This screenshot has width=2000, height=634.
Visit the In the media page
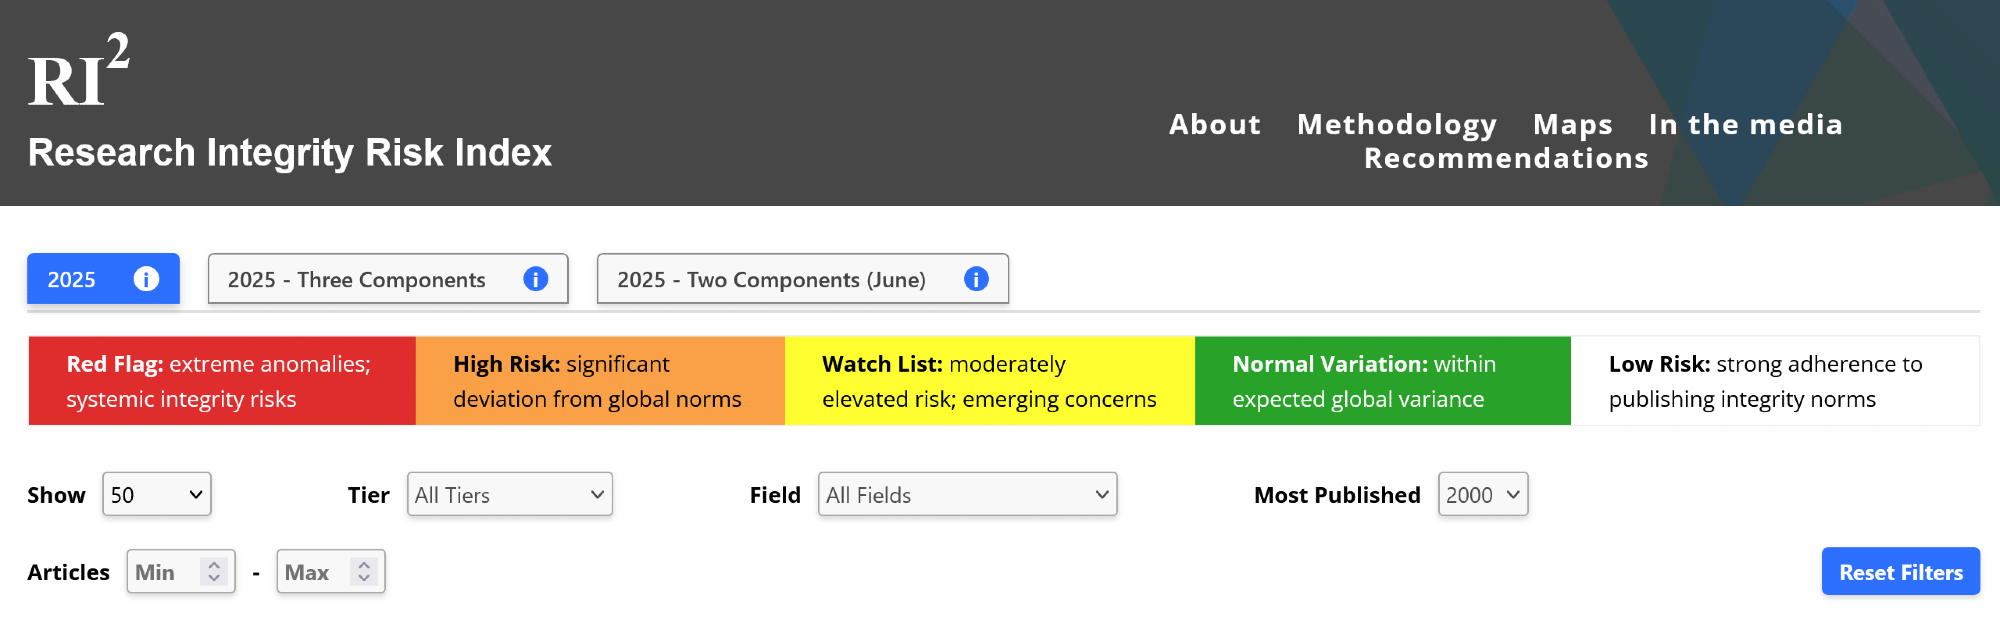tap(1745, 124)
